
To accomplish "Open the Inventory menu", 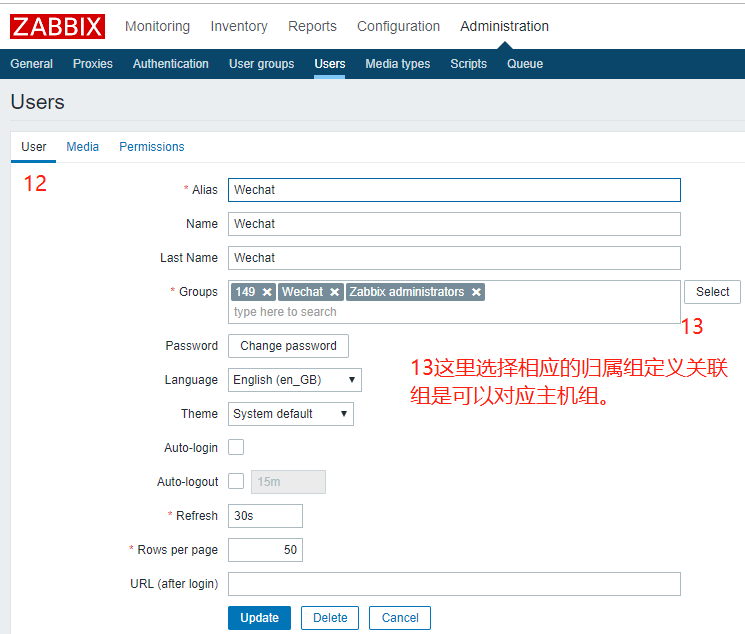I will tap(239, 26).
